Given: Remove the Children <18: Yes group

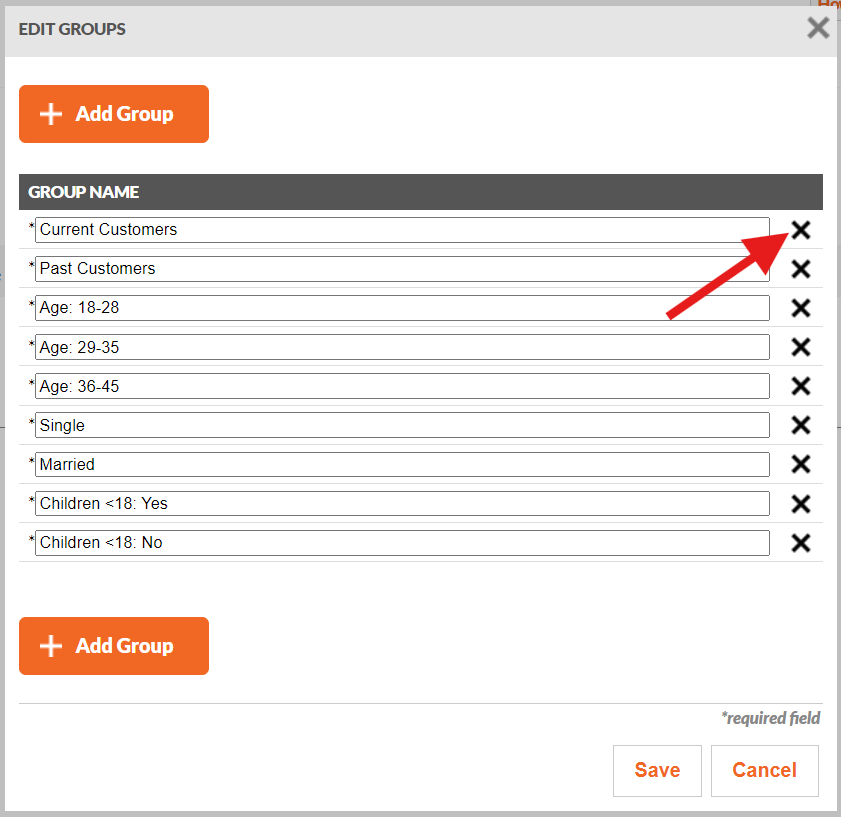Looking at the screenshot, I should pos(800,504).
